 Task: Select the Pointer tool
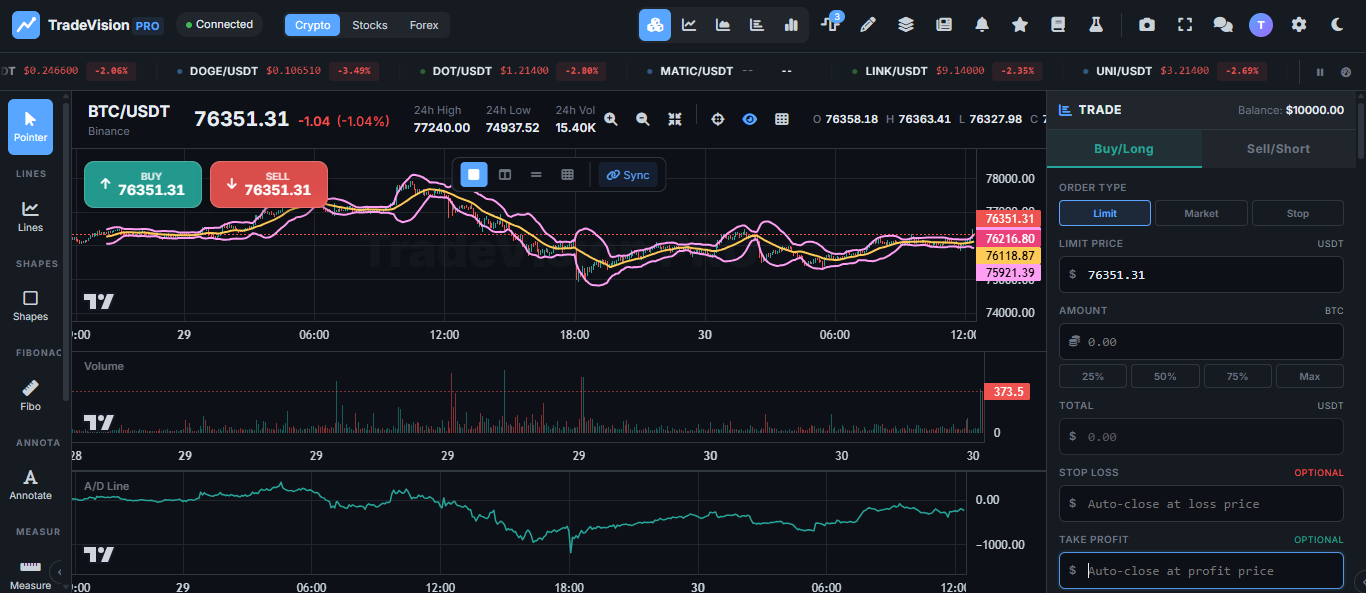(x=30, y=127)
